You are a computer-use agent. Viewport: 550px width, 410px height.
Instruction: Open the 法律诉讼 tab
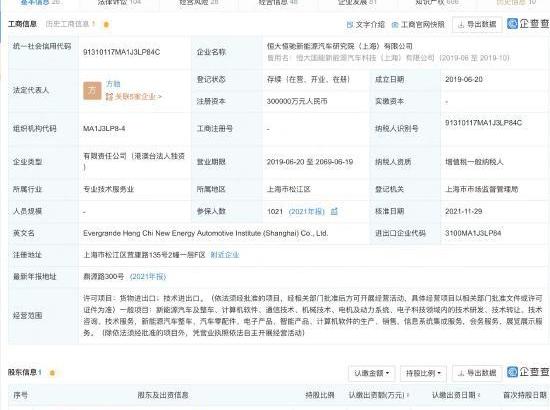click(119, 2)
